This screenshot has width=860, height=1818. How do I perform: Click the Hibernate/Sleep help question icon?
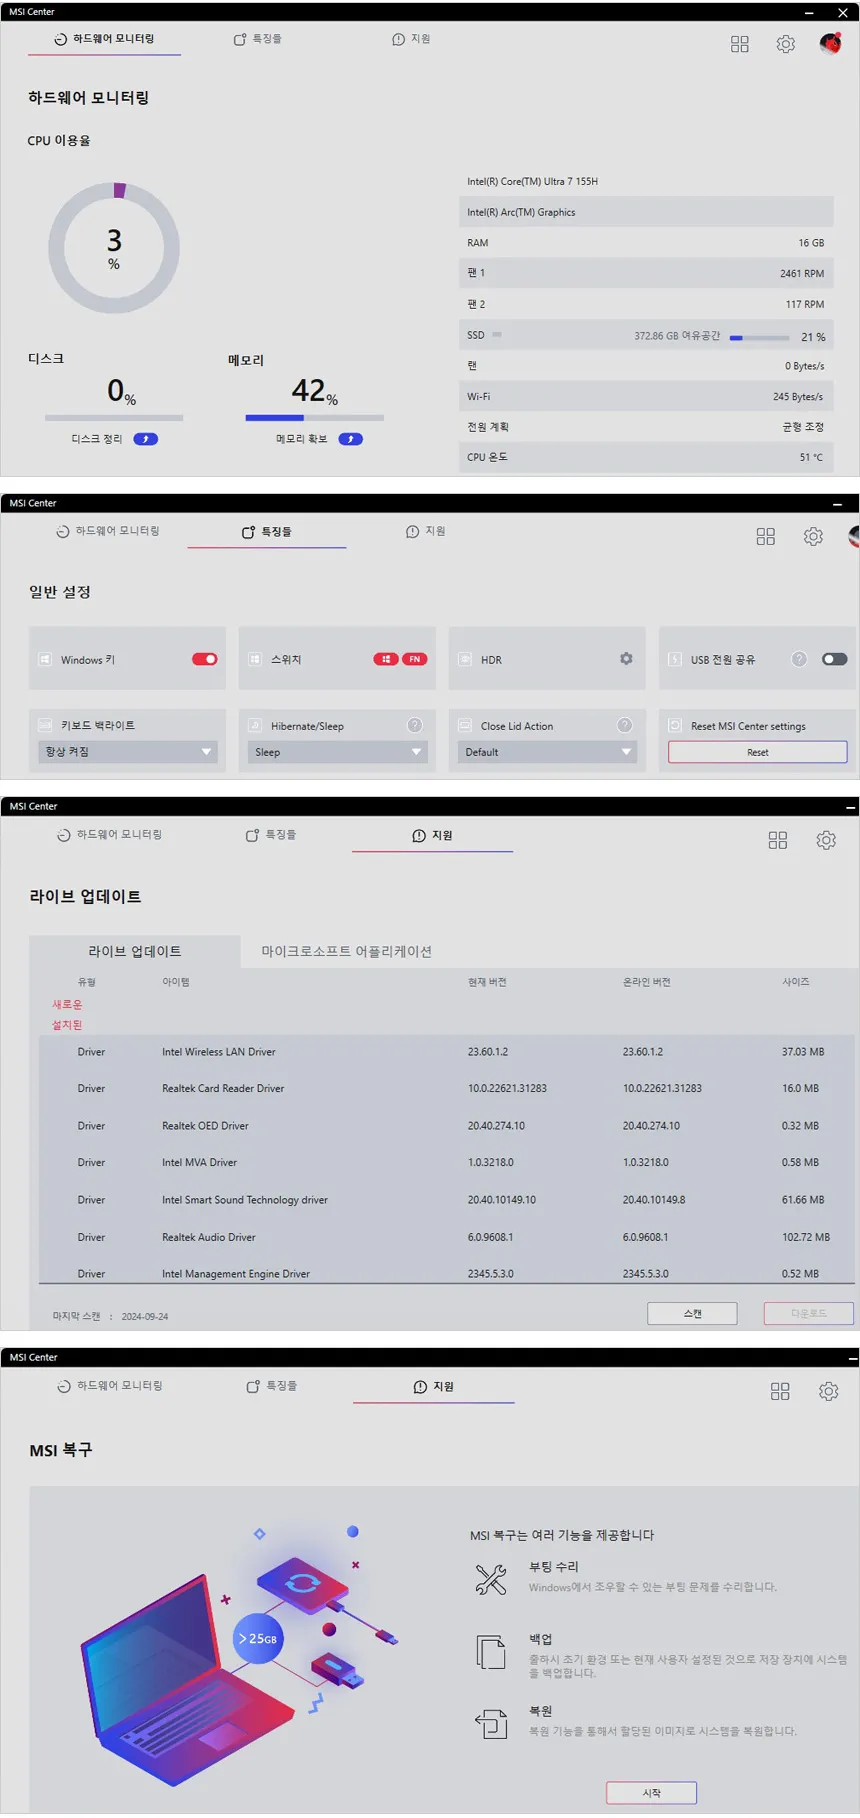click(415, 725)
